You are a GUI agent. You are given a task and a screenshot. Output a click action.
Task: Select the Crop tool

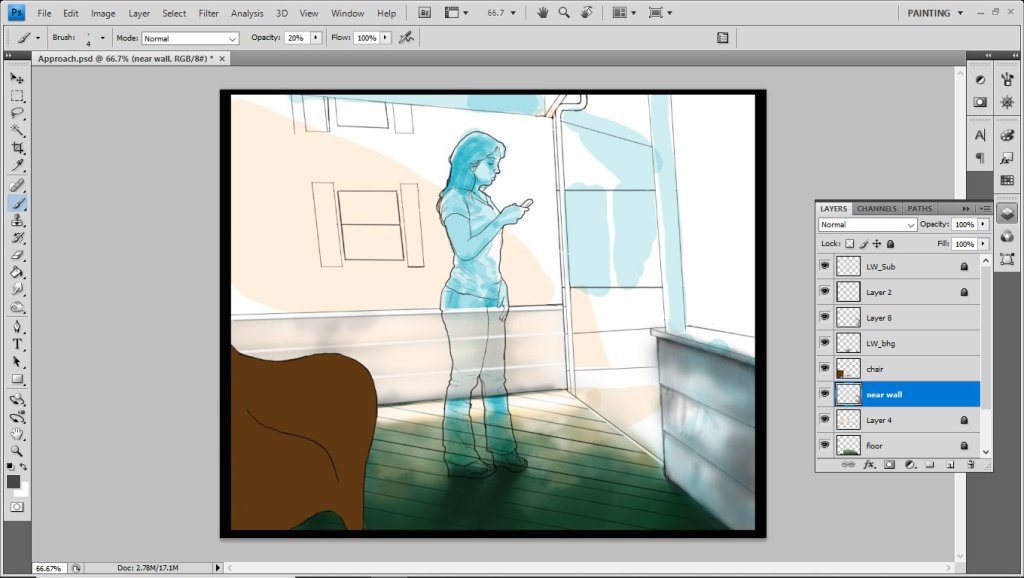[18, 148]
